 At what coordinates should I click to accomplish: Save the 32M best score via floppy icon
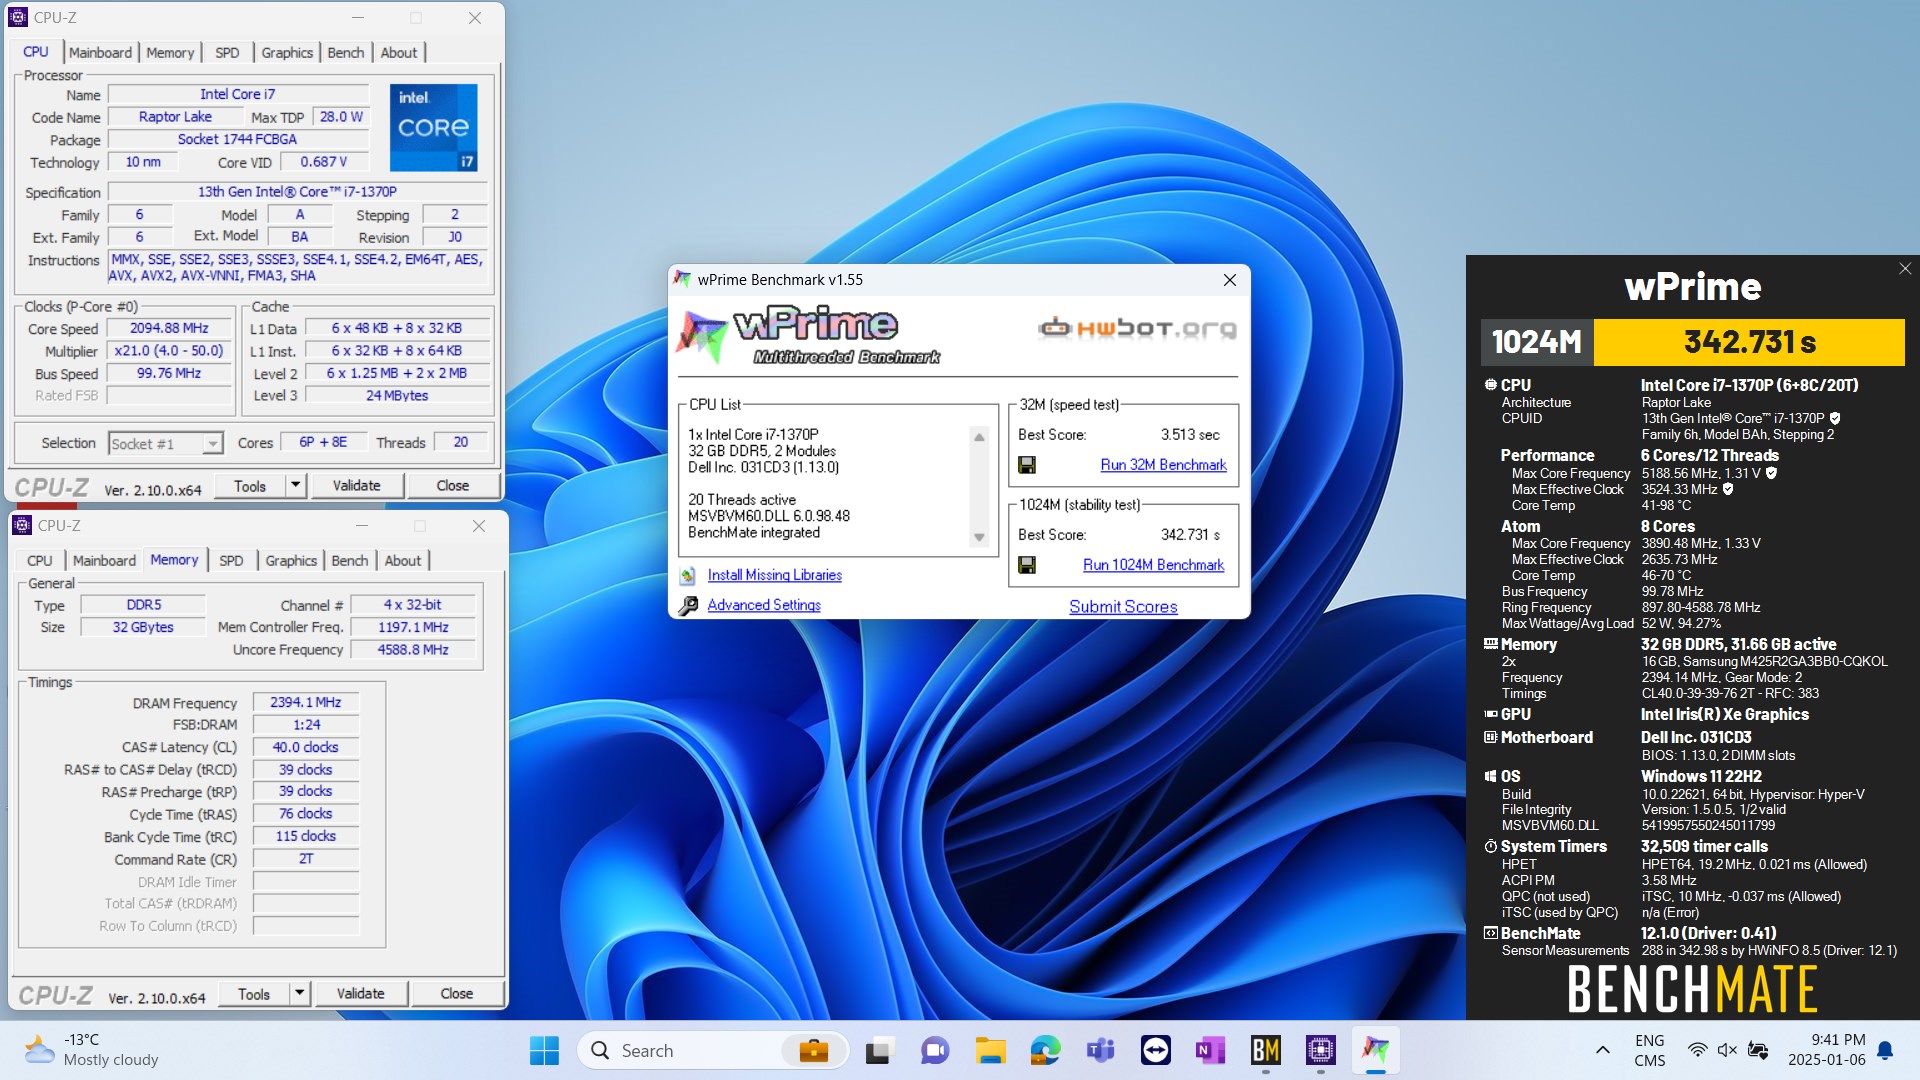tap(1026, 465)
